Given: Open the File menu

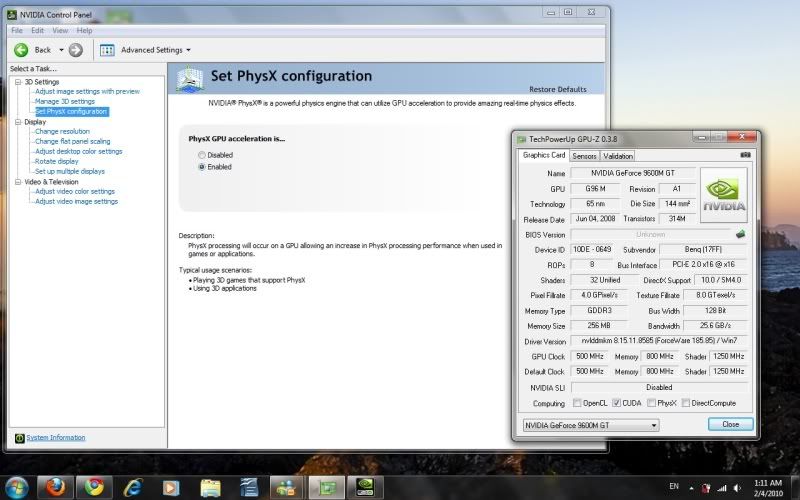Looking at the screenshot, I should [x=17, y=31].
